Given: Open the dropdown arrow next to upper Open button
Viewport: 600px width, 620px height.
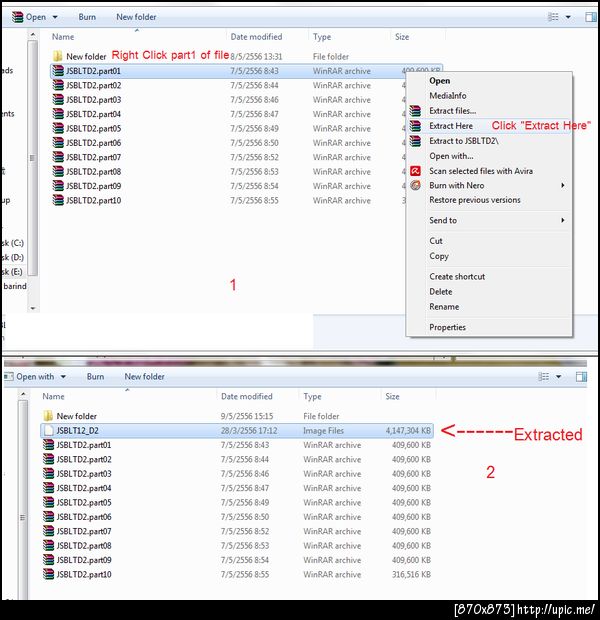Looking at the screenshot, I should pos(55,17).
